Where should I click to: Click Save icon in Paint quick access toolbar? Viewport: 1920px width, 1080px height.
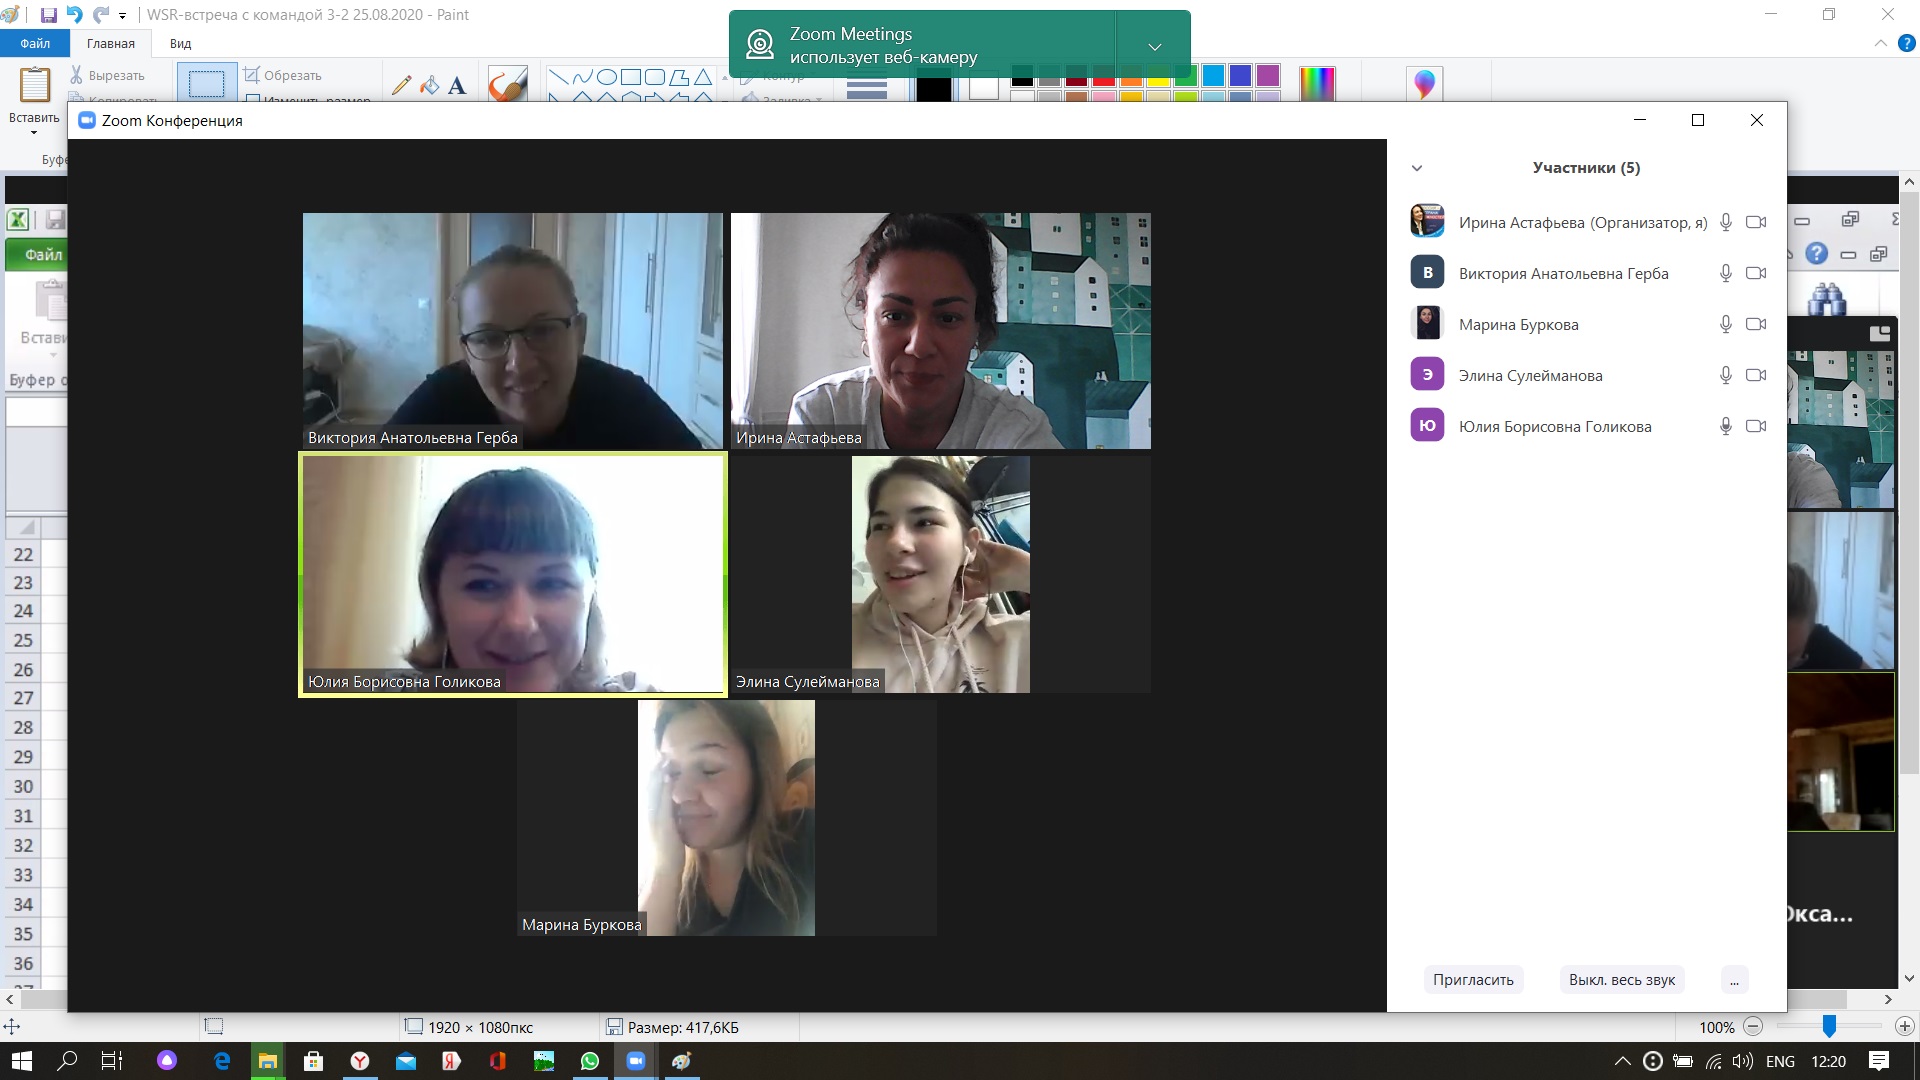(x=48, y=15)
